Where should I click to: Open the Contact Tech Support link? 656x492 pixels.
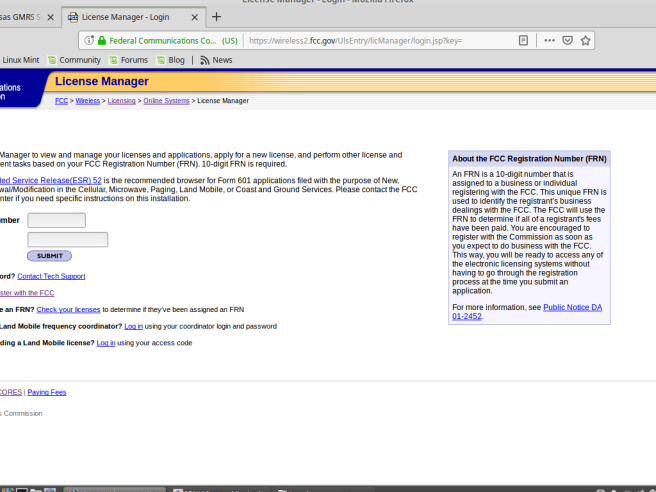point(51,276)
